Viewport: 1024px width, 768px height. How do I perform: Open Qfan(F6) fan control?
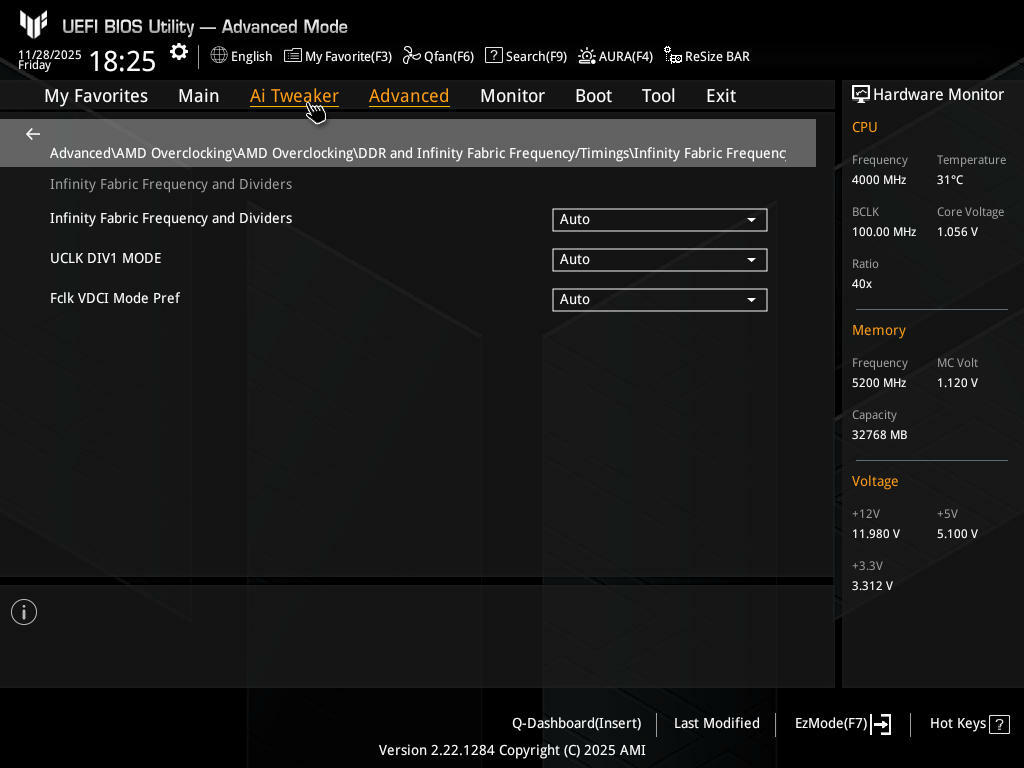click(x=438, y=56)
